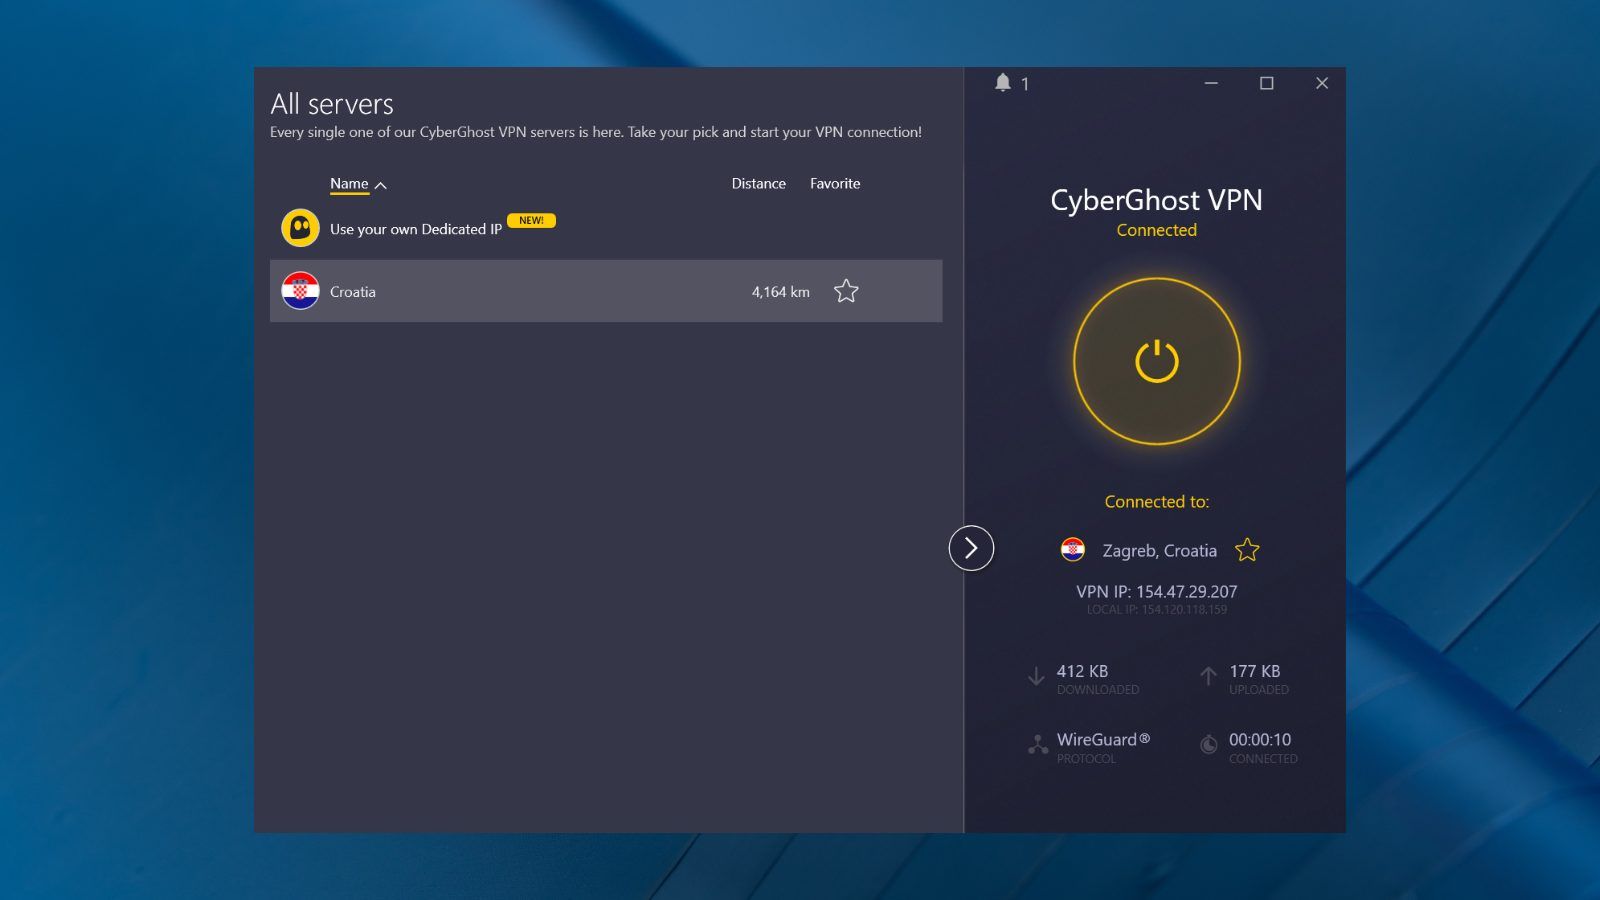
Task: Favorite the Croatia server star
Action: click(846, 291)
